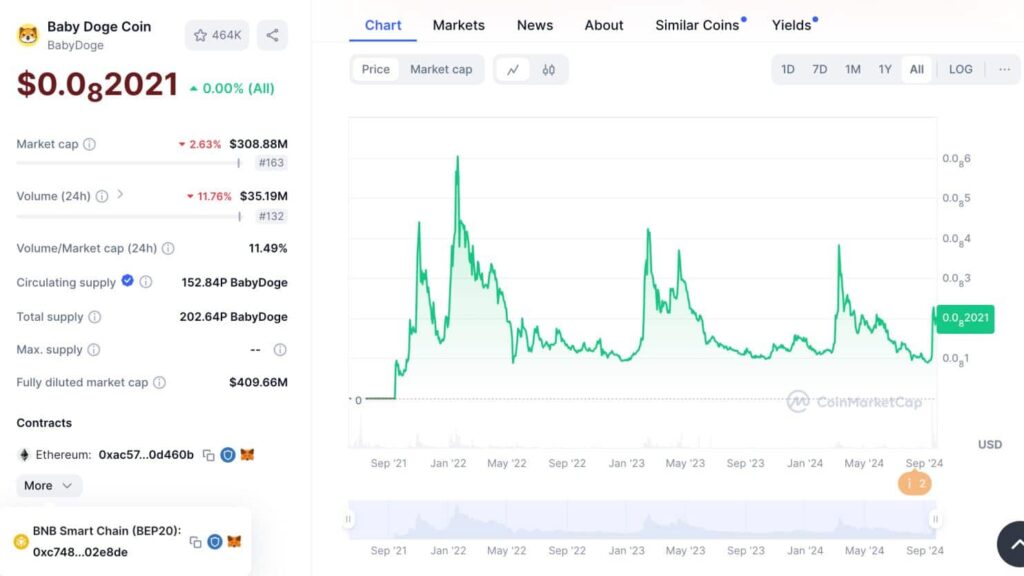Screen dimensions: 1024x576
Task: Click the $308.88M market cap value
Action: coord(259,144)
